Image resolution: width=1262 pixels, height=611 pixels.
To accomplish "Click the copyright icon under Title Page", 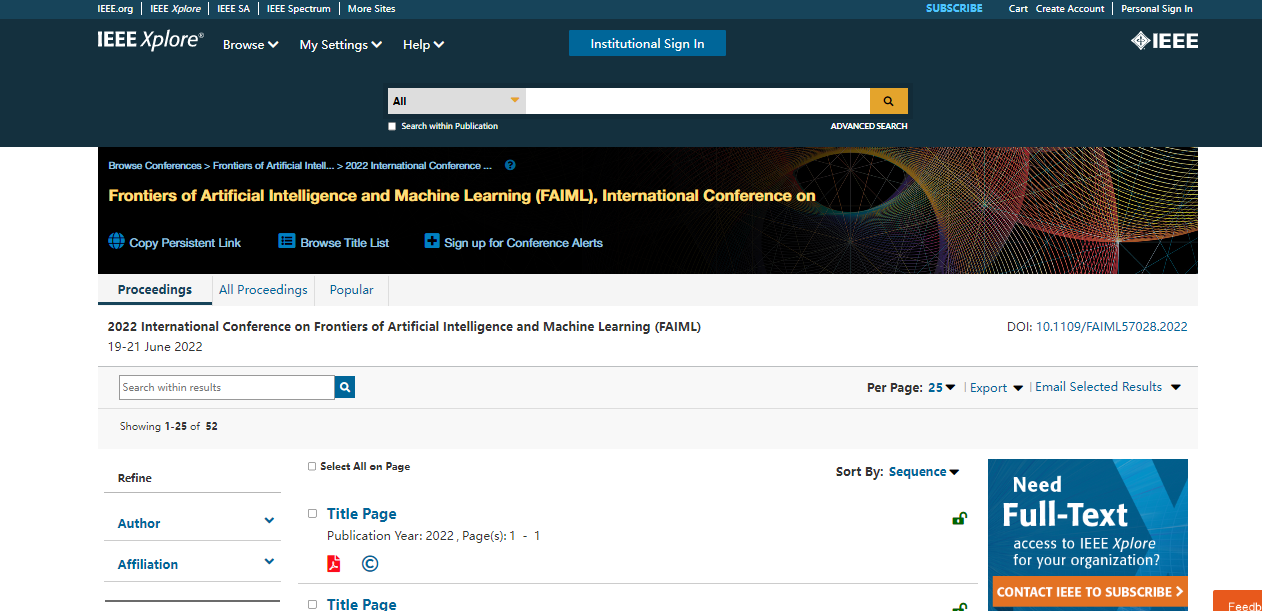I will point(370,564).
